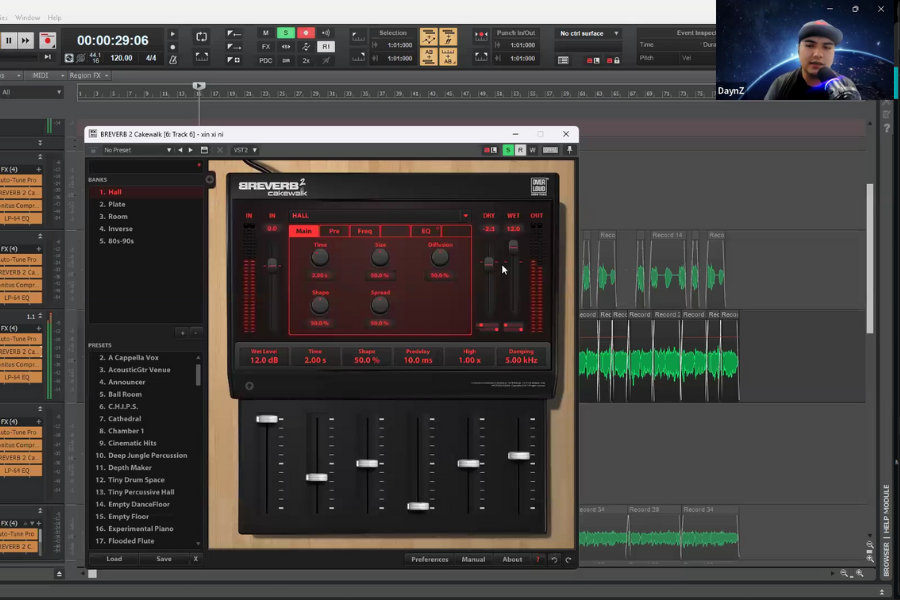Click the red question mark help icon
This screenshot has height=600, width=900.
tap(539, 560)
